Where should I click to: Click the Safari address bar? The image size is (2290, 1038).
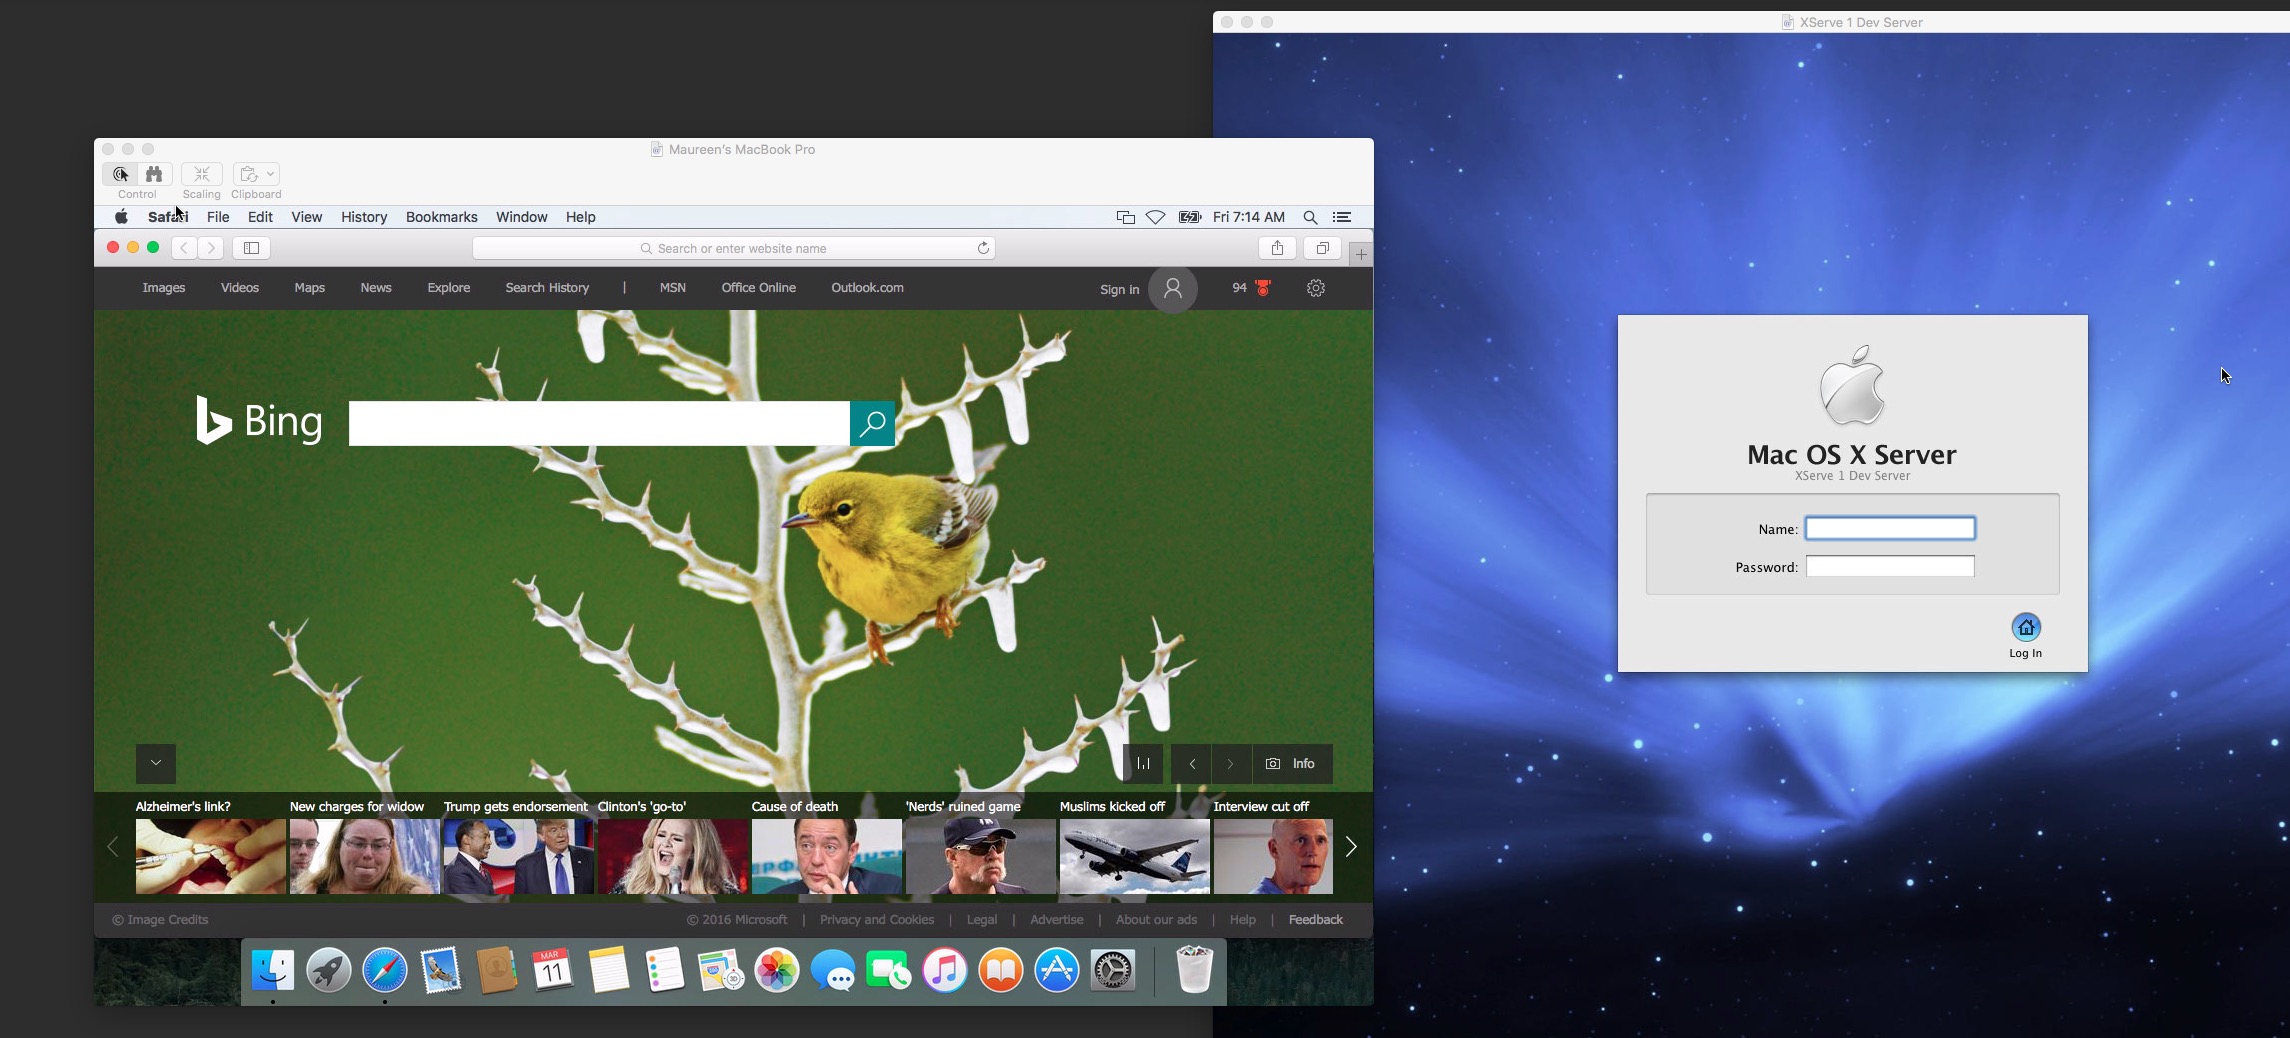click(734, 248)
